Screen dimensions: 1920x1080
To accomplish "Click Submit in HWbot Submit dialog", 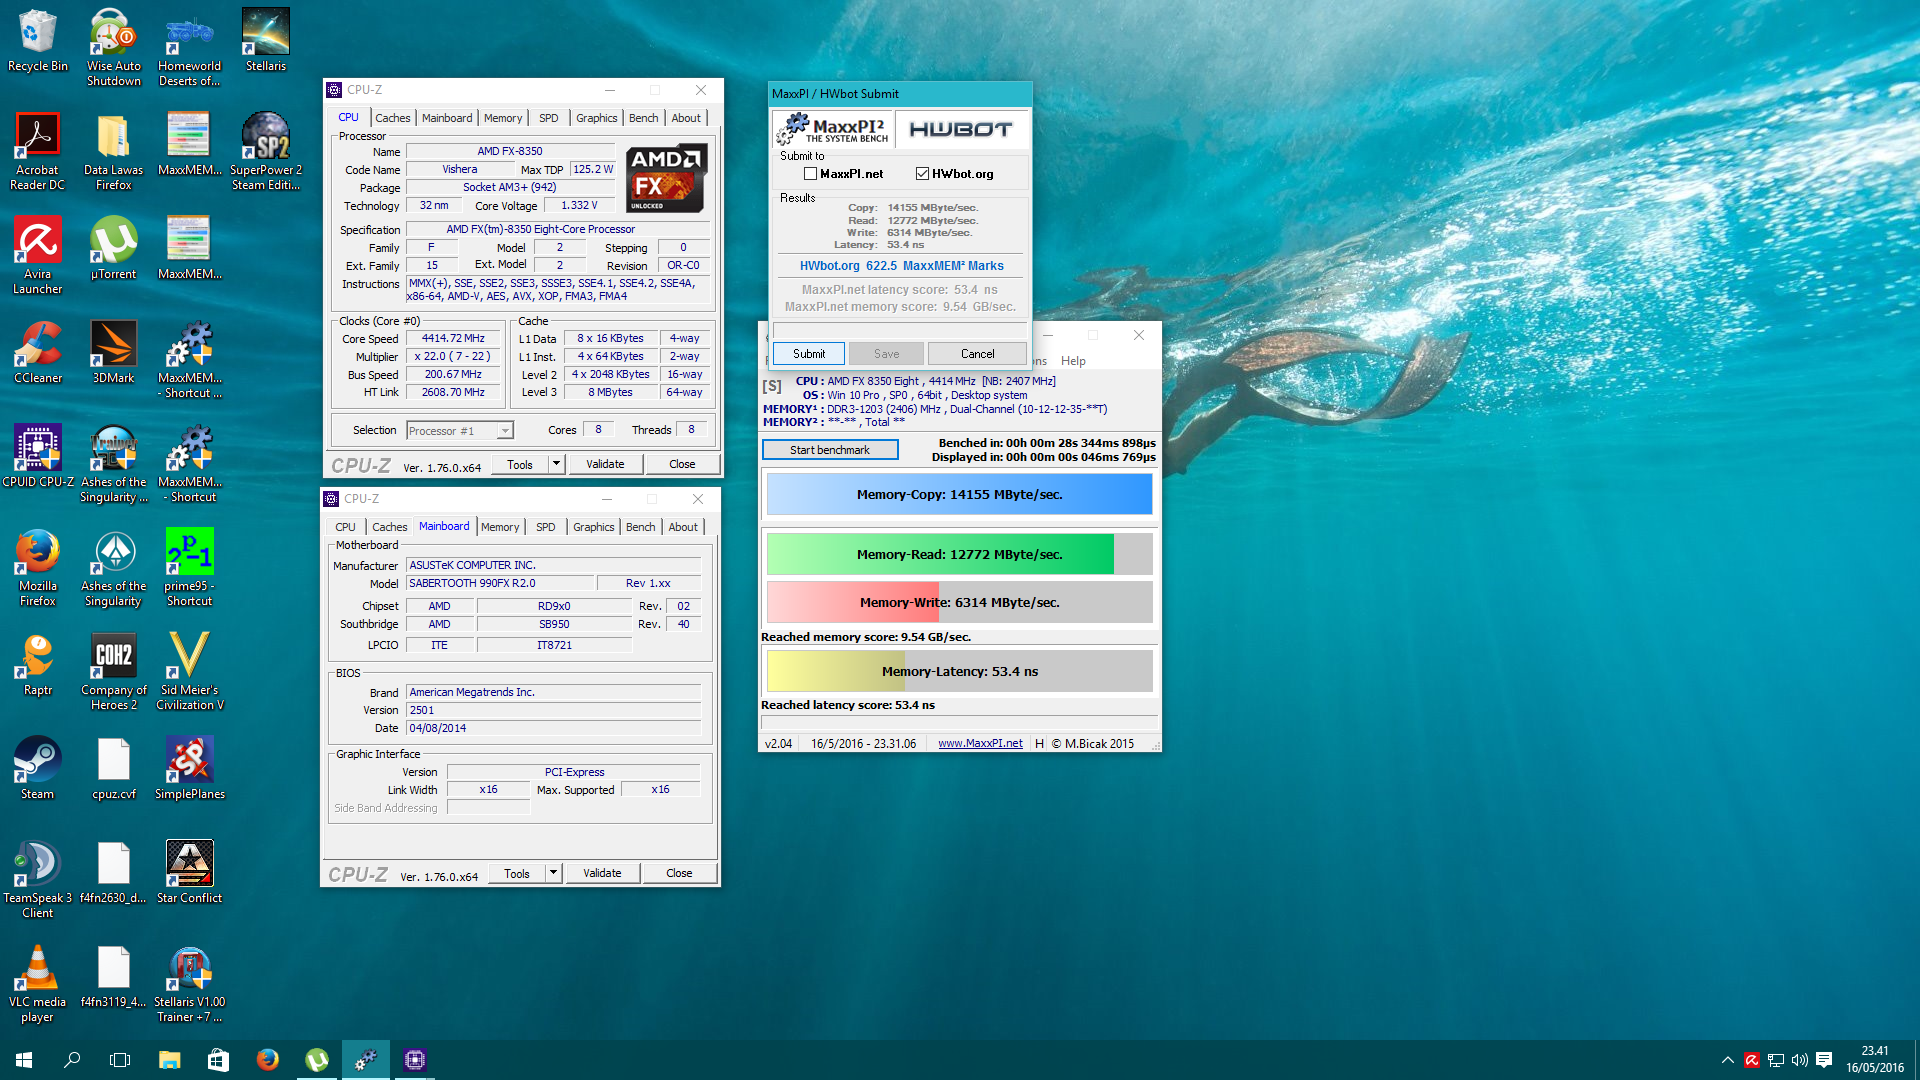I will tap(809, 354).
